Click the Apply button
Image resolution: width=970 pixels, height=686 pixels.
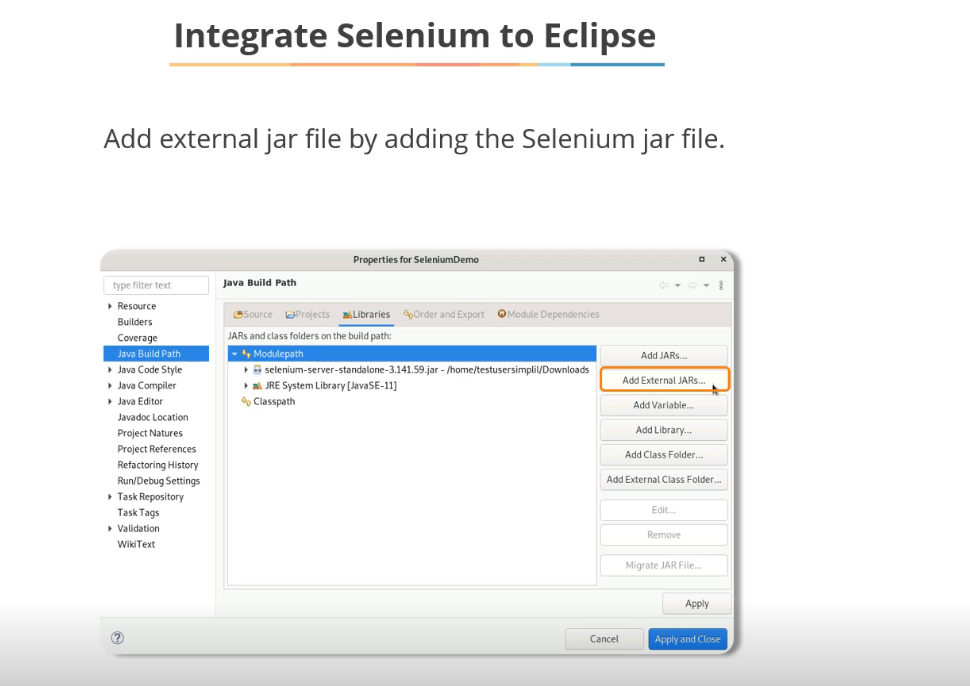(697, 604)
